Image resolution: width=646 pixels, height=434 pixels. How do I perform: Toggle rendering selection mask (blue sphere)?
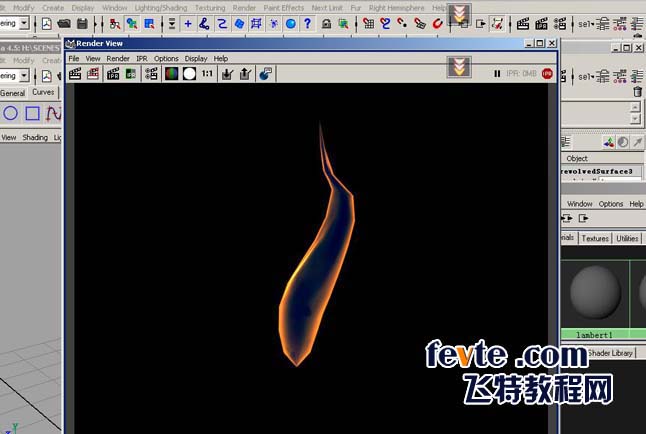(290, 24)
